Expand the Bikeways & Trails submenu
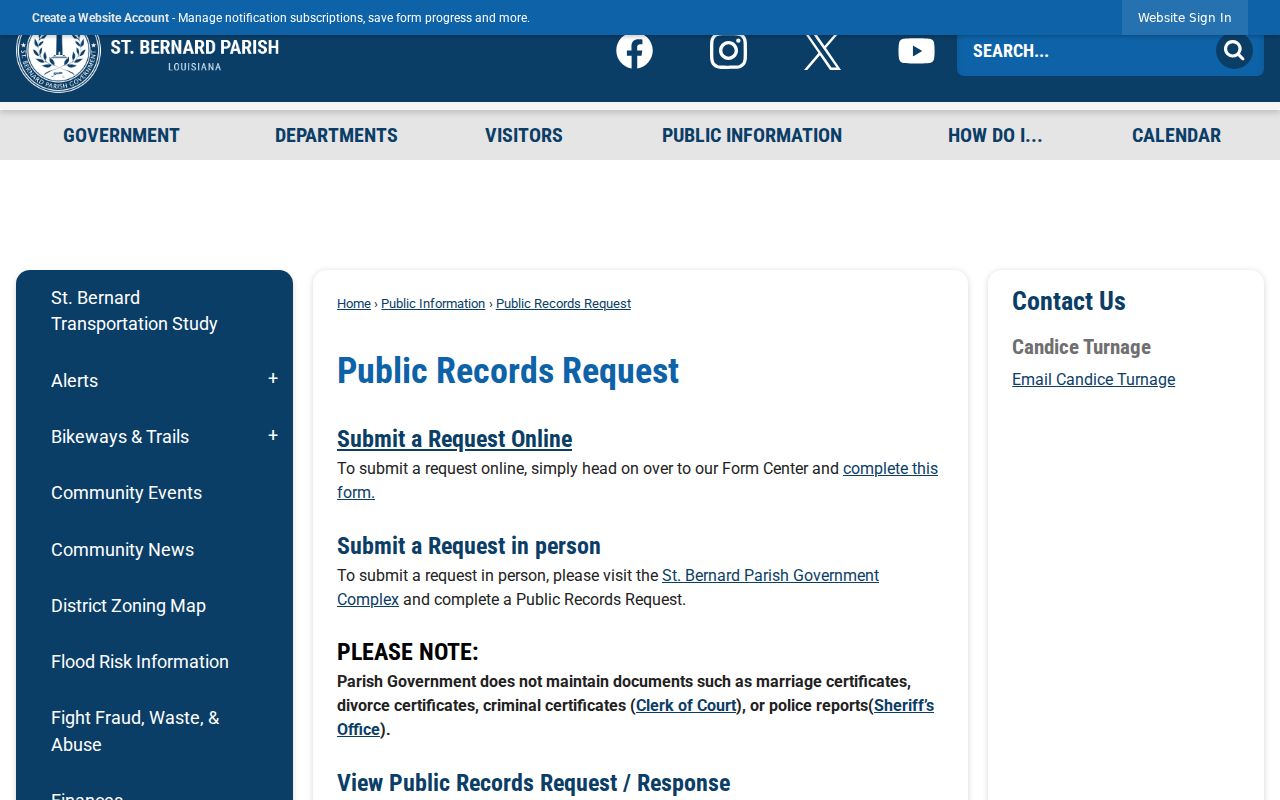This screenshot has height=800, width=1280. 273,436
